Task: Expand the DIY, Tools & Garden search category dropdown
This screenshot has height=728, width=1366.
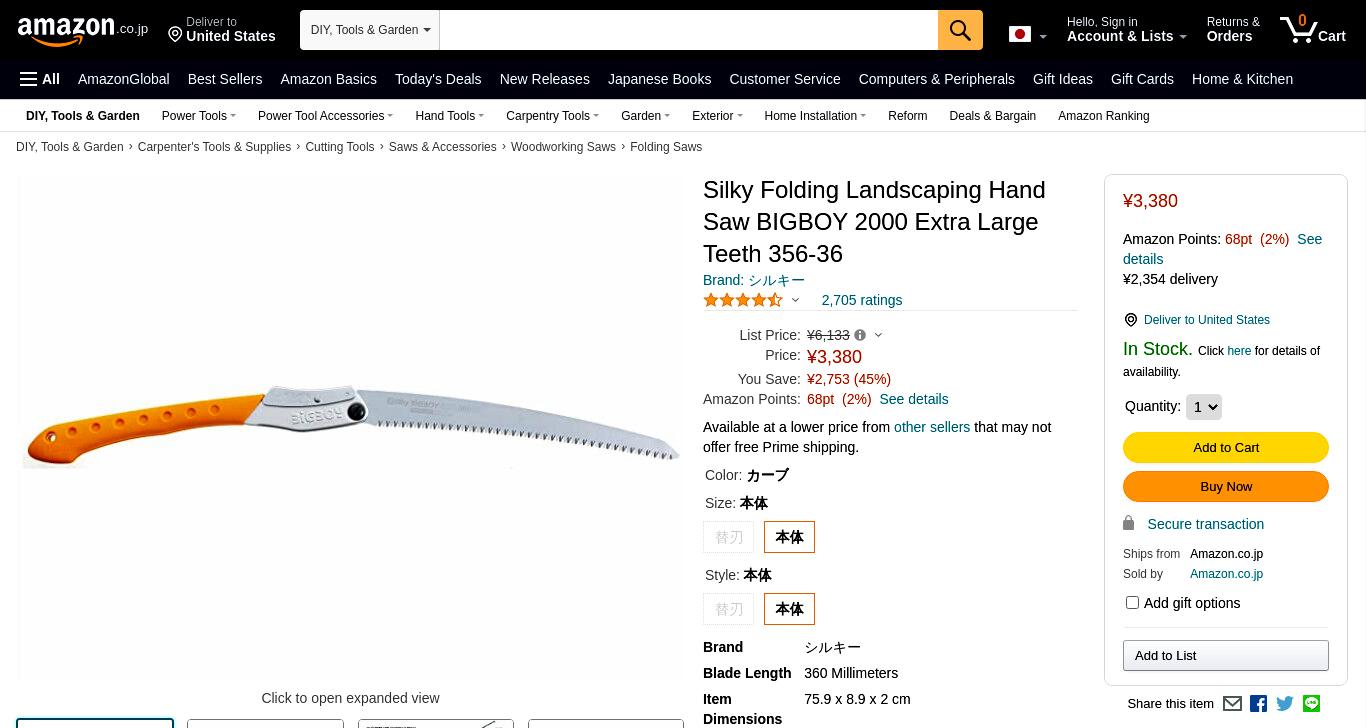Action: pyautogui.click(x=370, y=30)
